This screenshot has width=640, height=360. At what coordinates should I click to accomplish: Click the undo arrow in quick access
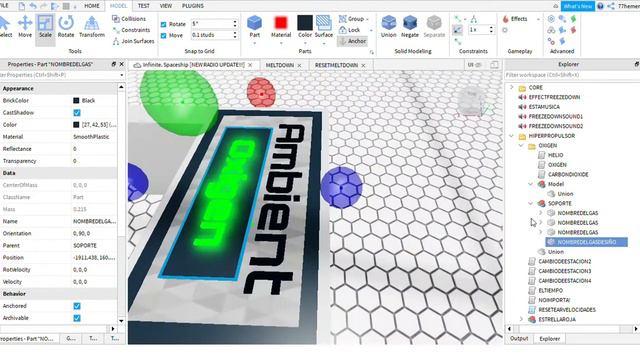33,6
